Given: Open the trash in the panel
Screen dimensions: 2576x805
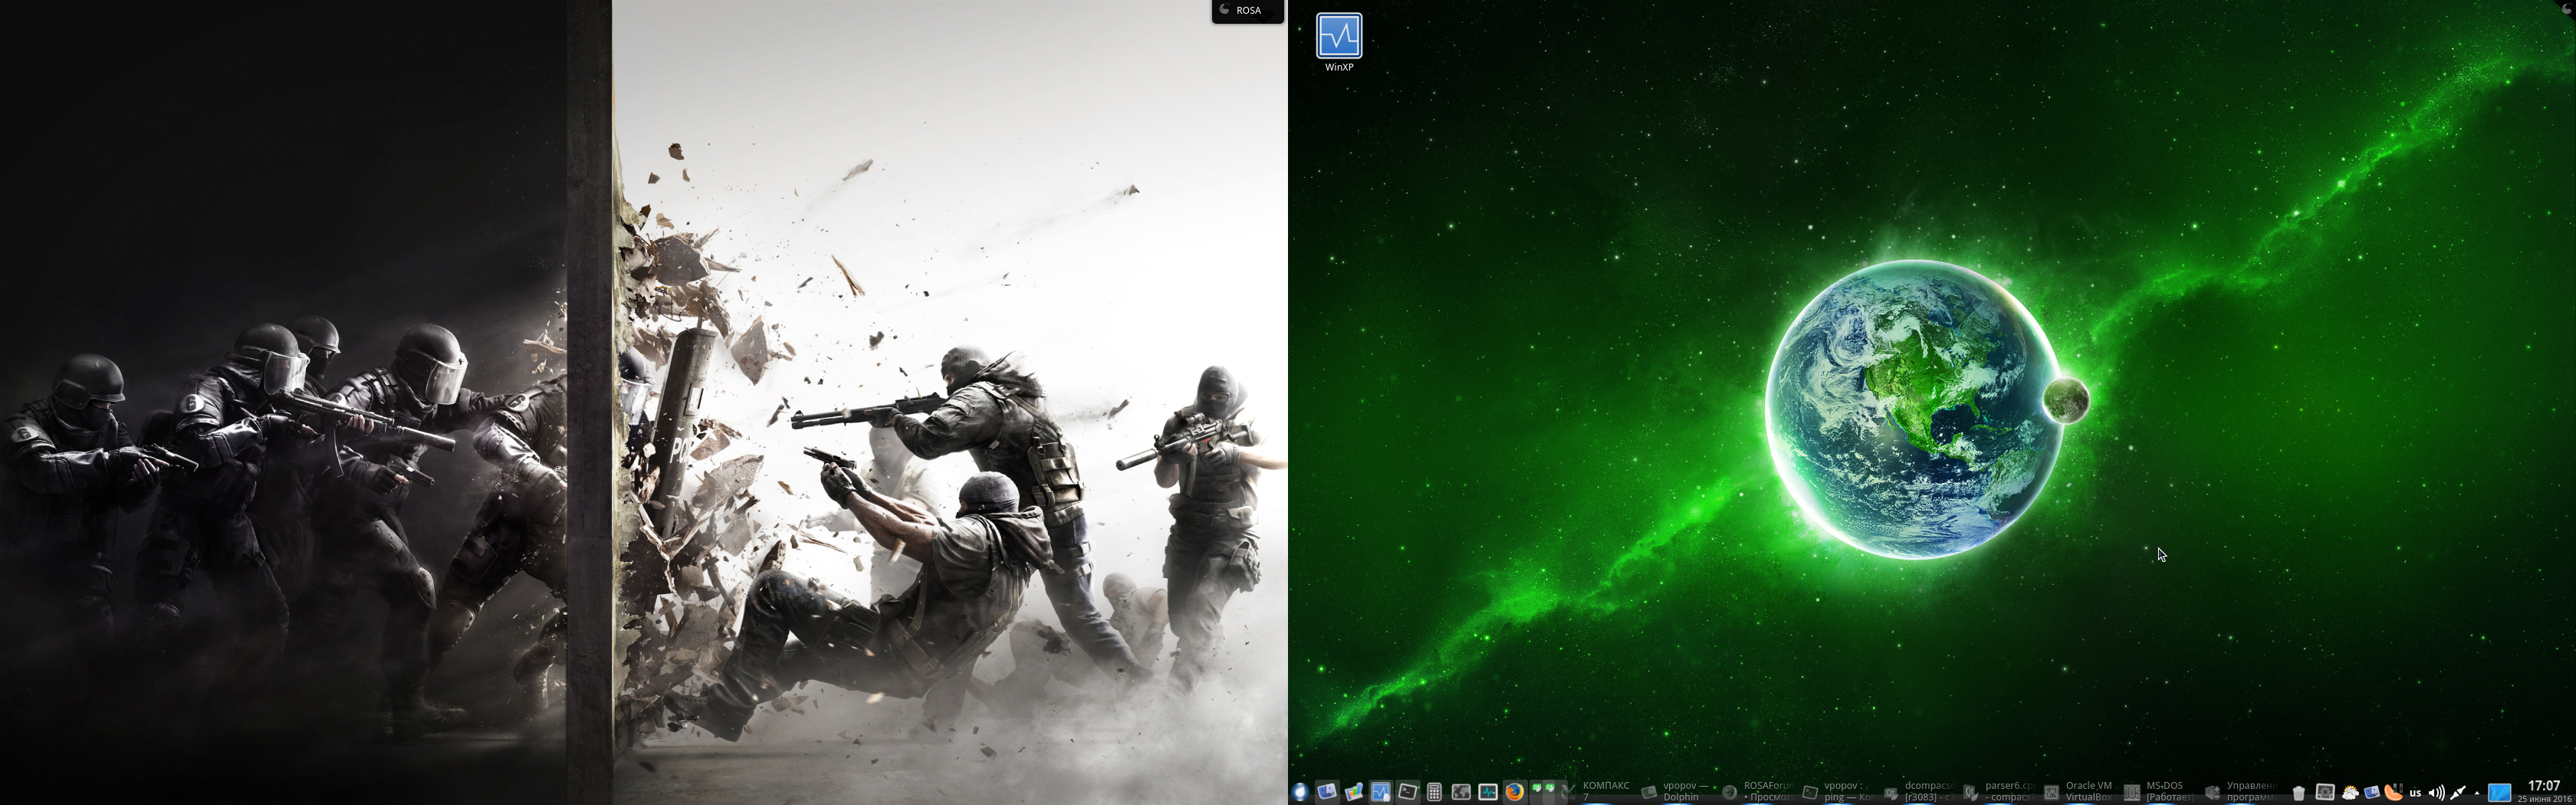Looking at the screenshot, I should (2299, 793).
